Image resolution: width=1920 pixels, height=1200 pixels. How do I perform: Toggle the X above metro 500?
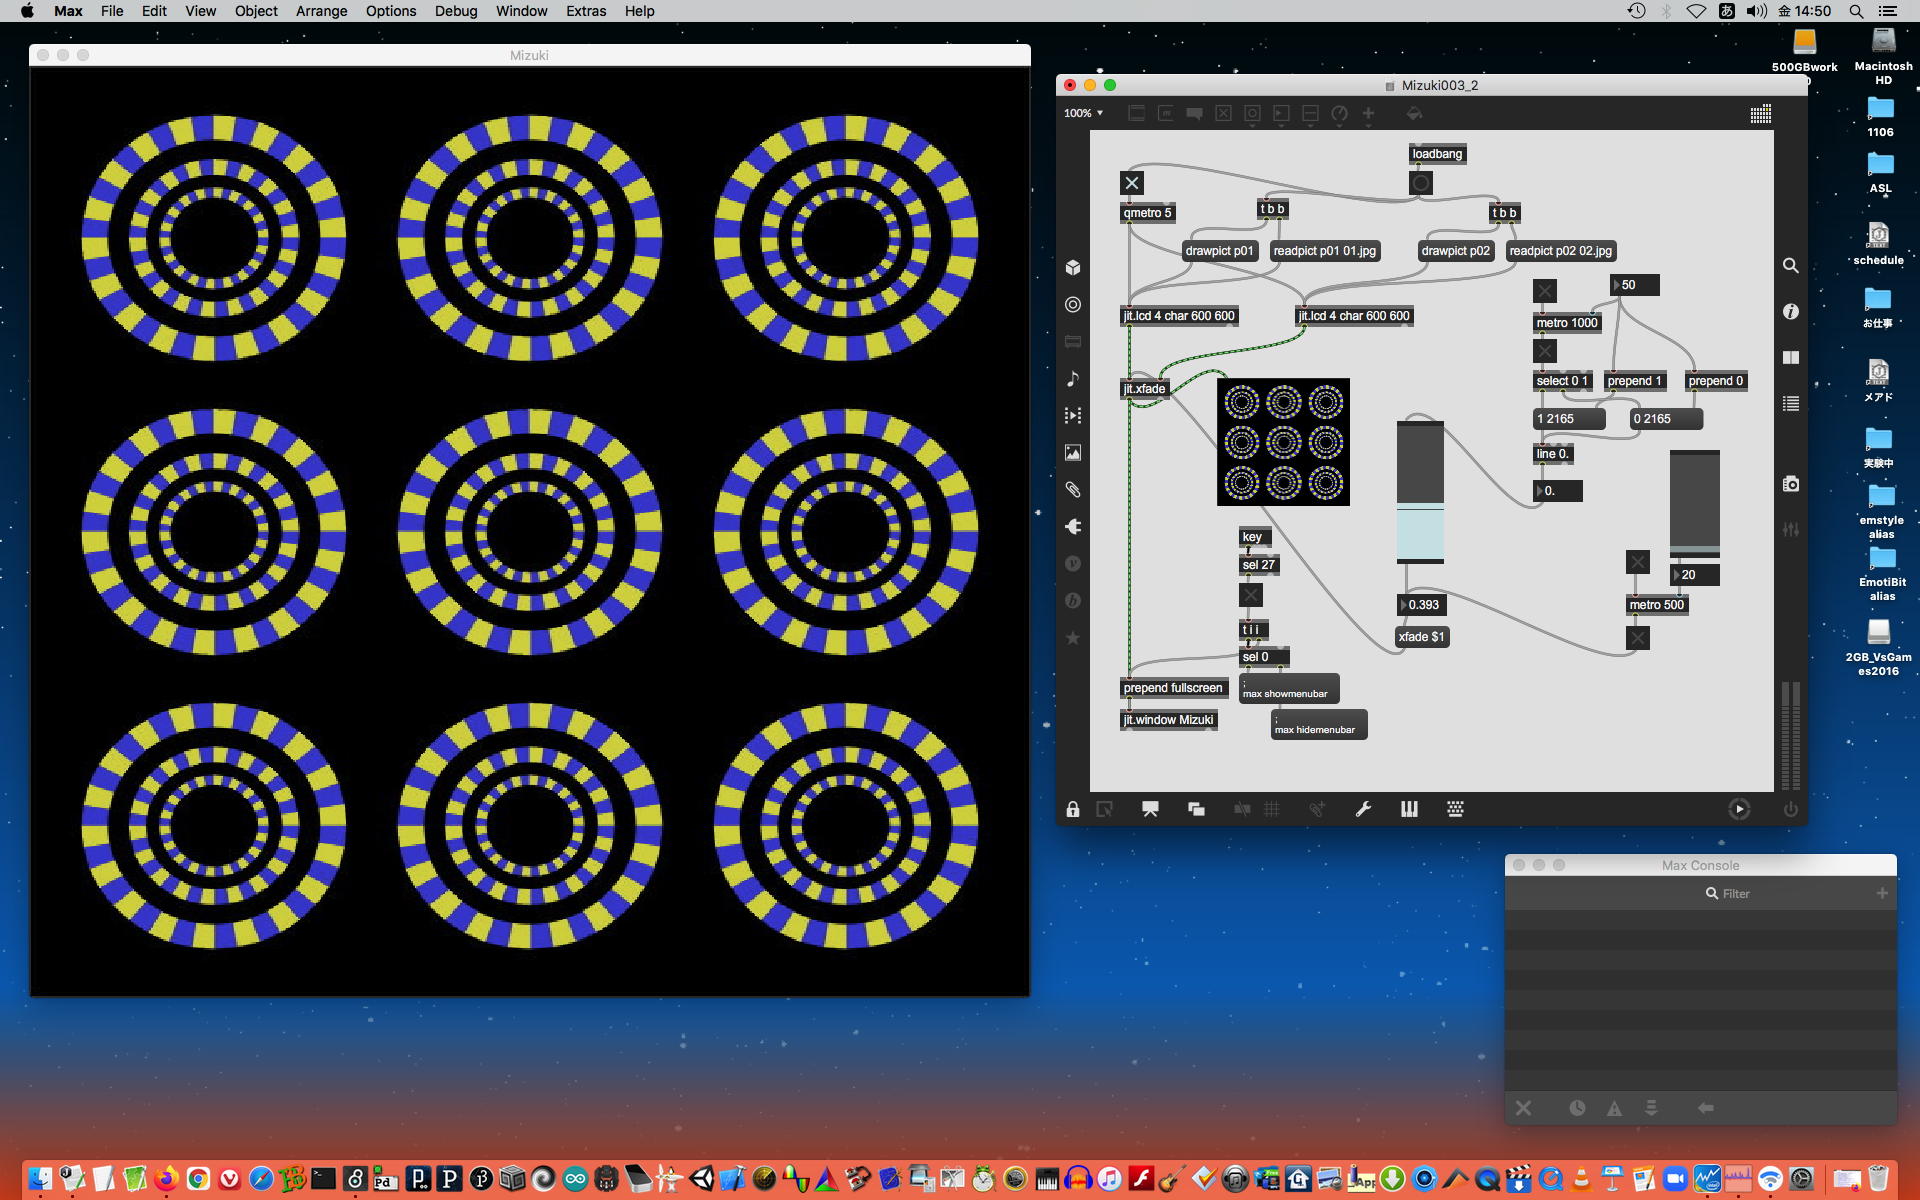pos(1637,562)
